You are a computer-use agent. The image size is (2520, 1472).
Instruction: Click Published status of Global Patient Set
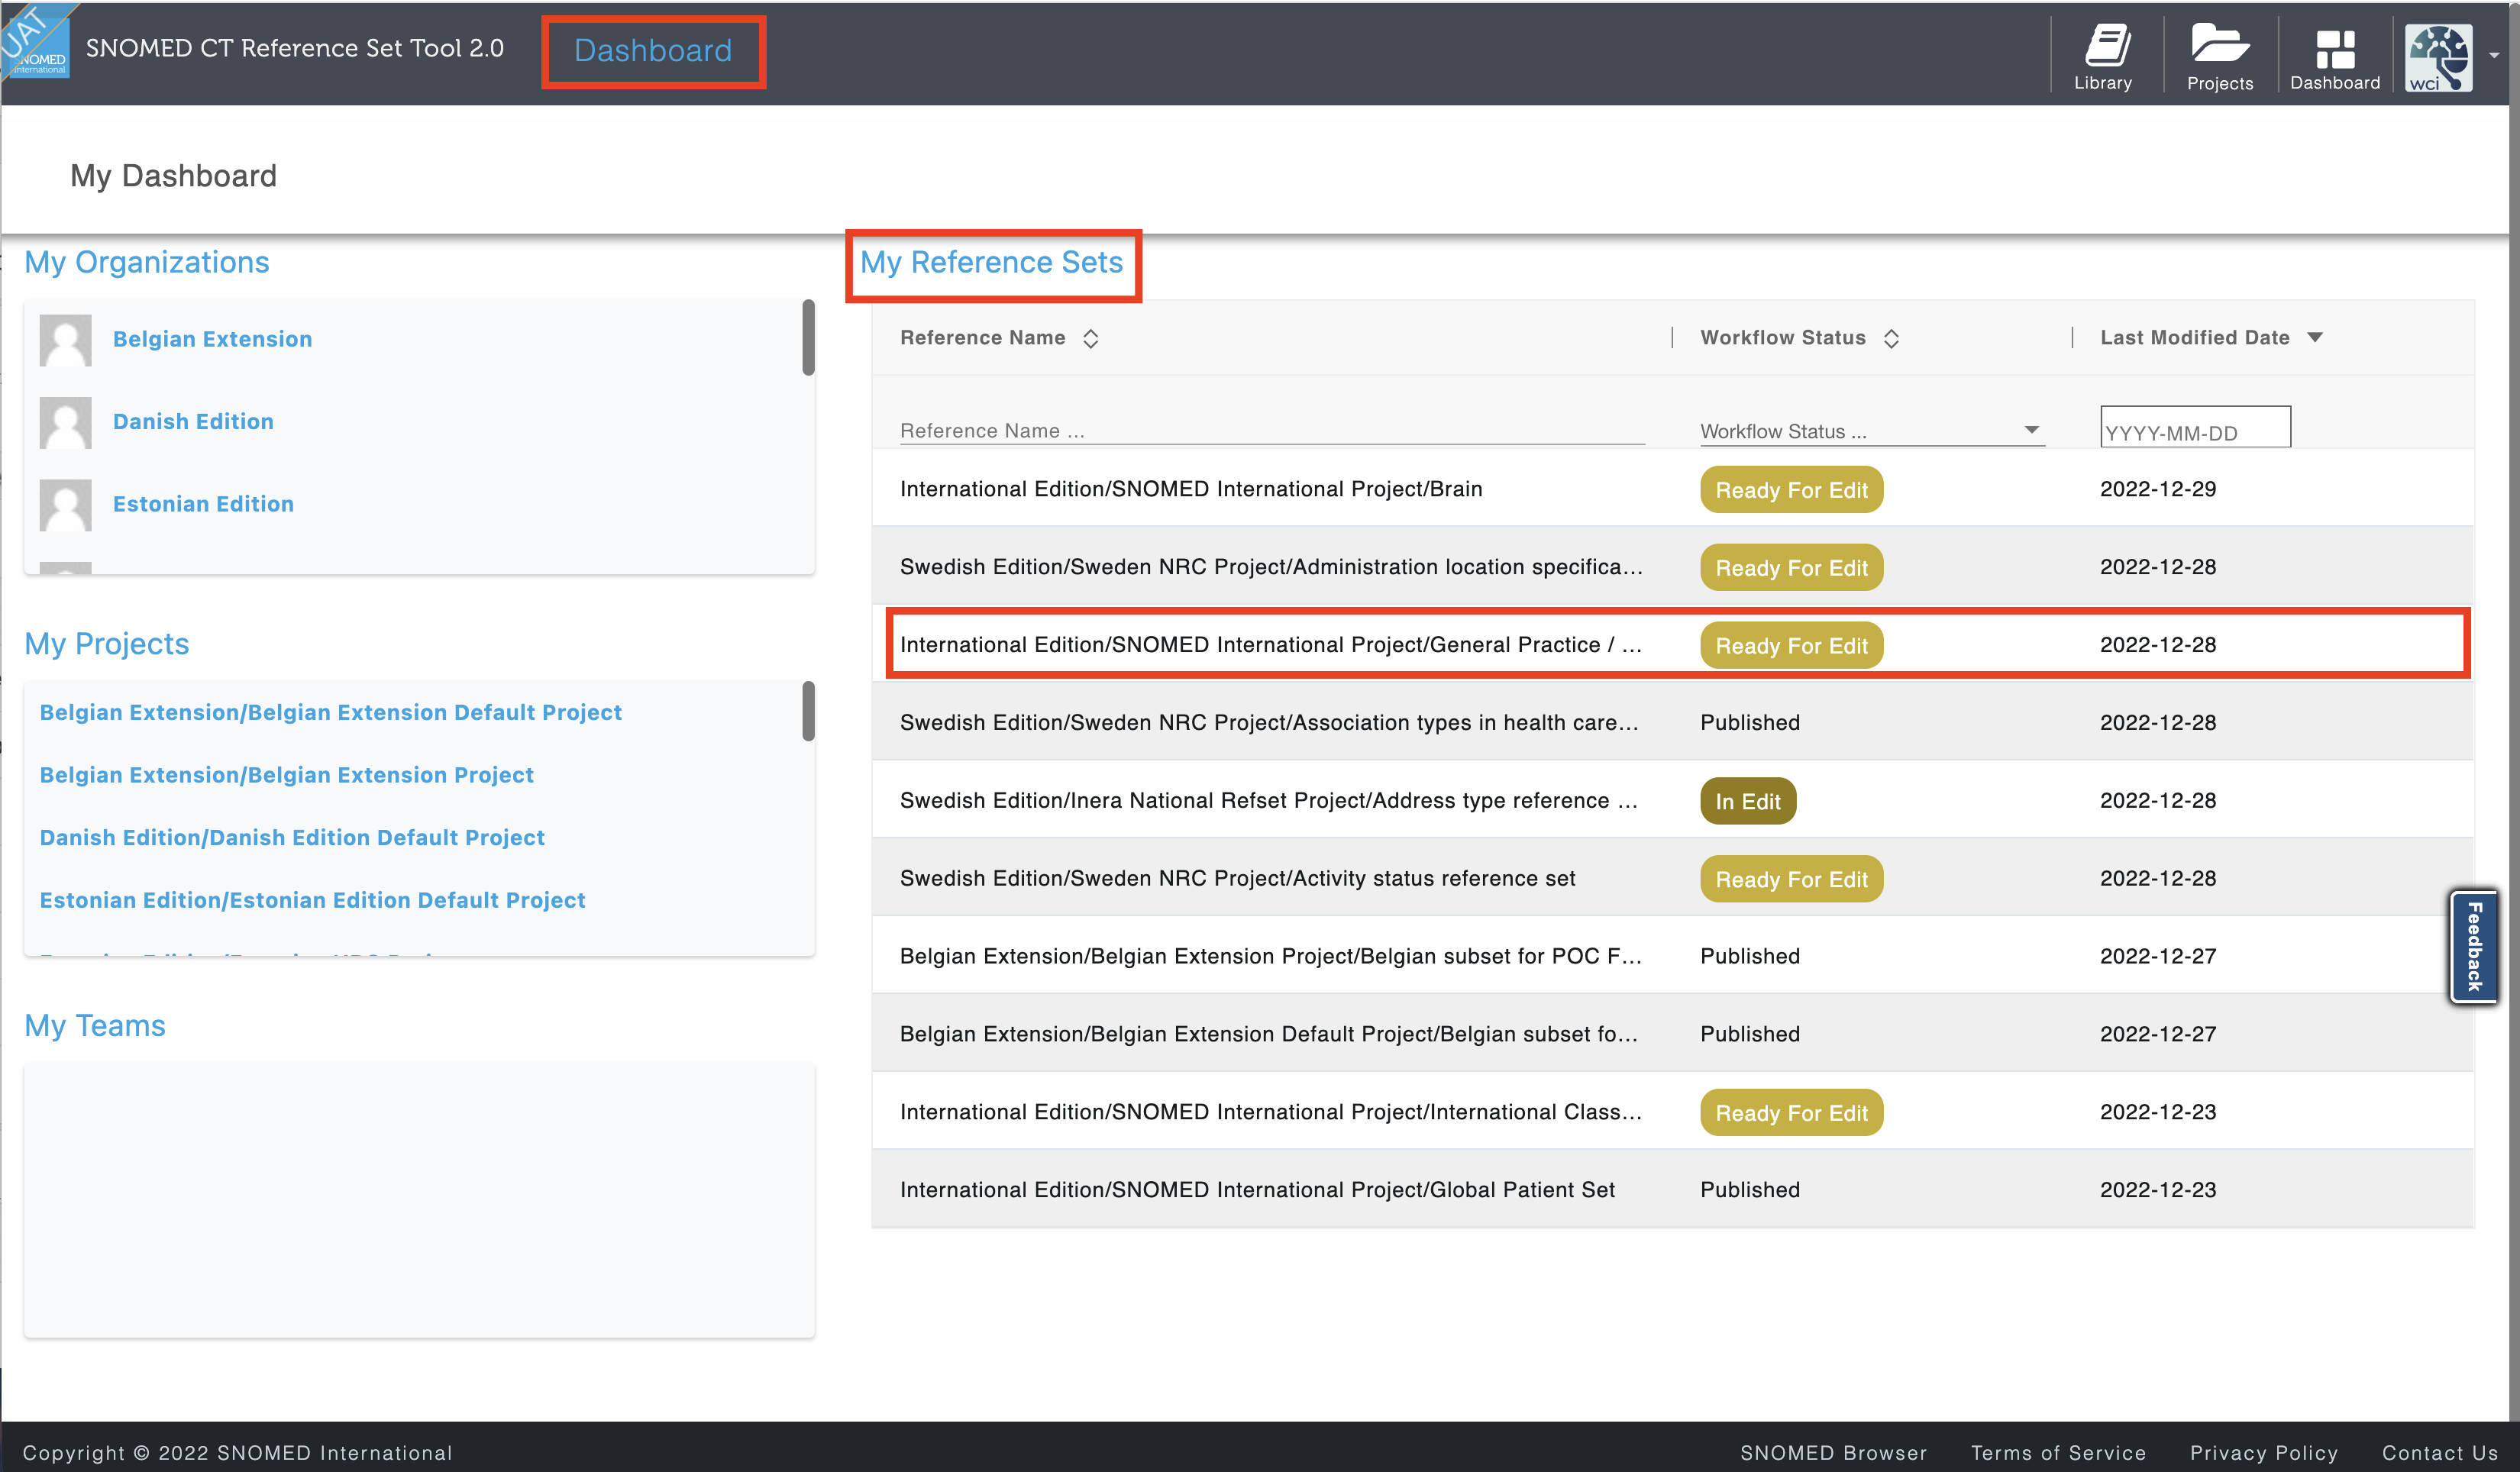pyautogui.click(x=1750, y=1190)
